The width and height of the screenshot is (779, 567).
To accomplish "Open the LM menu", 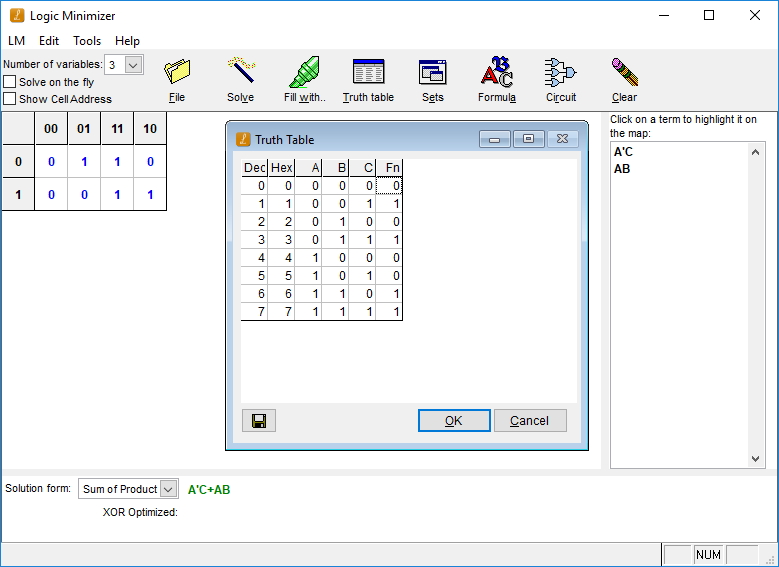I will pos(16,41).
